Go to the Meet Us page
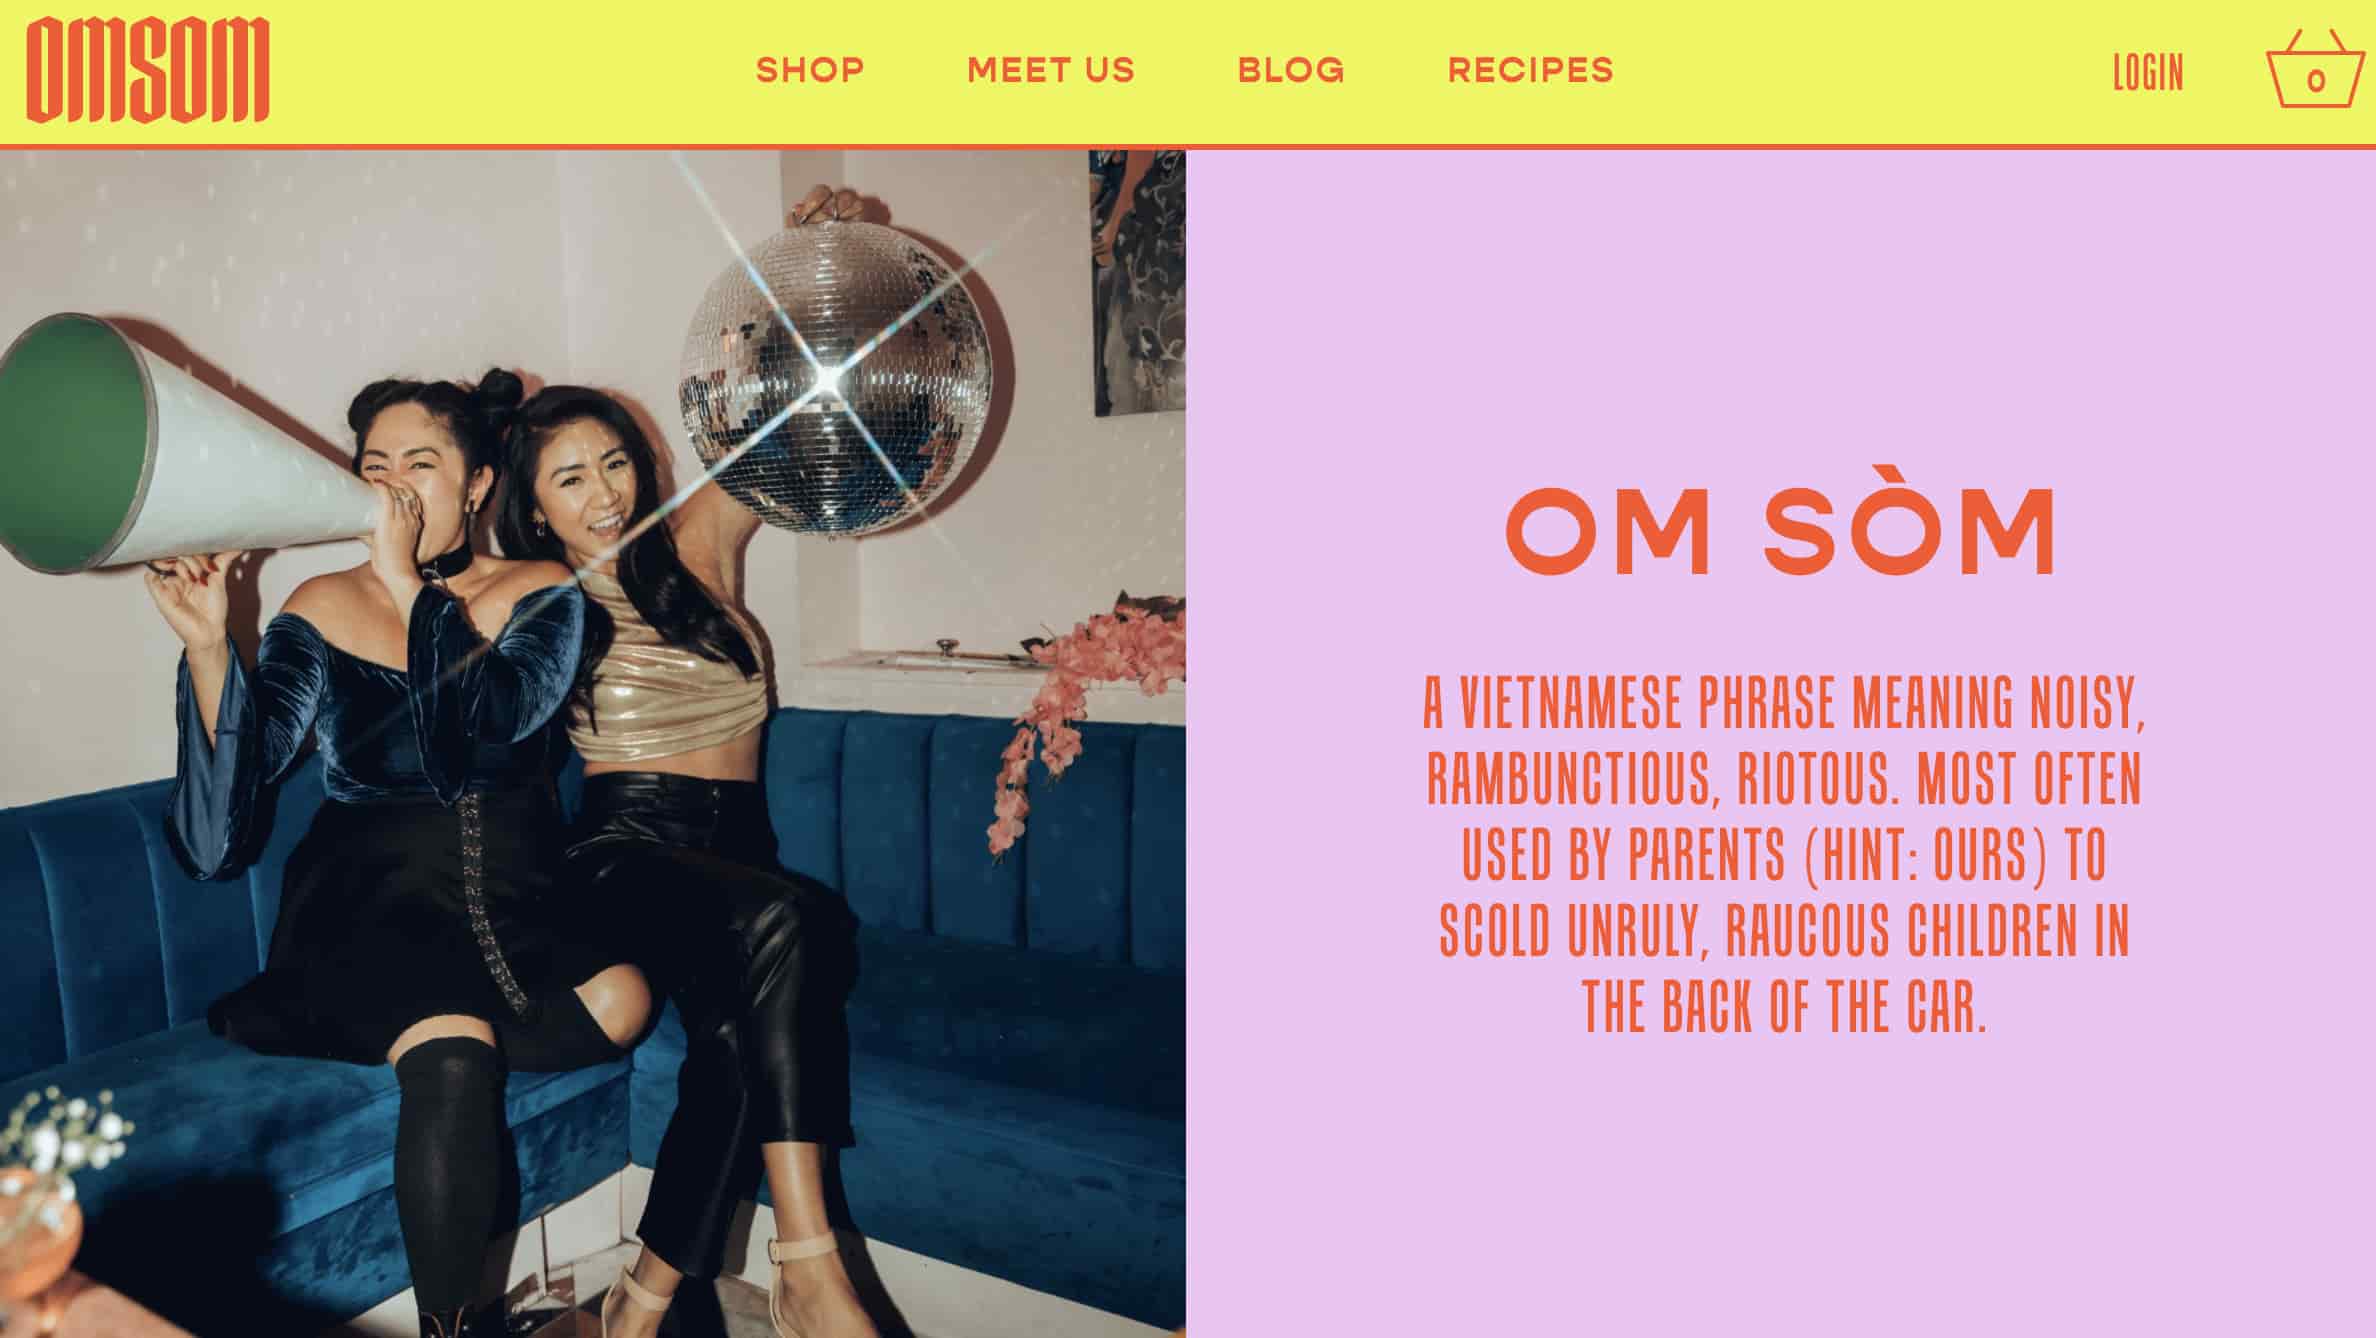The height and width of the screenshot is (1338, 2376). [x=1051, y=70]
